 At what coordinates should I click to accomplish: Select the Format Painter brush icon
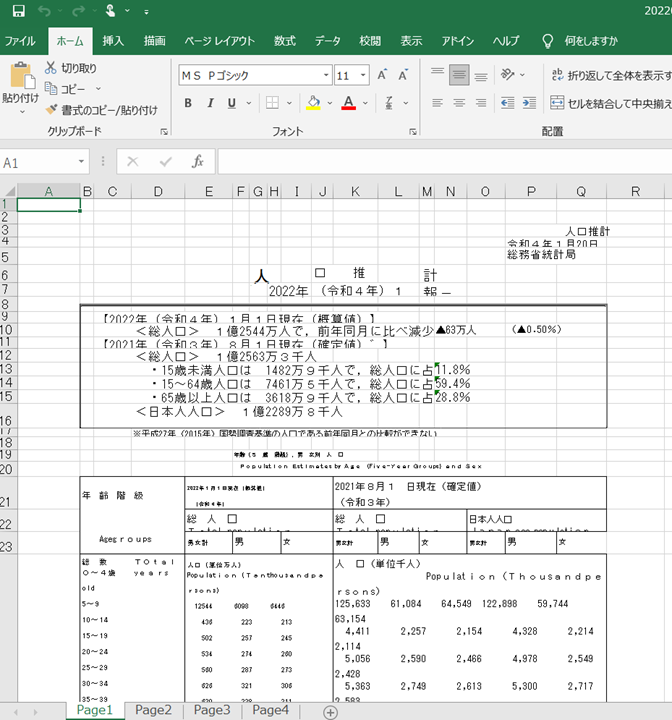[x=51, y=109]
